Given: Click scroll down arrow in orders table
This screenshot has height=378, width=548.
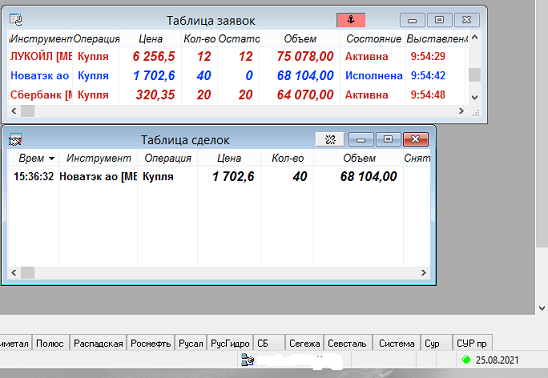Looking at the screenshot, I should tap(475, 97).
